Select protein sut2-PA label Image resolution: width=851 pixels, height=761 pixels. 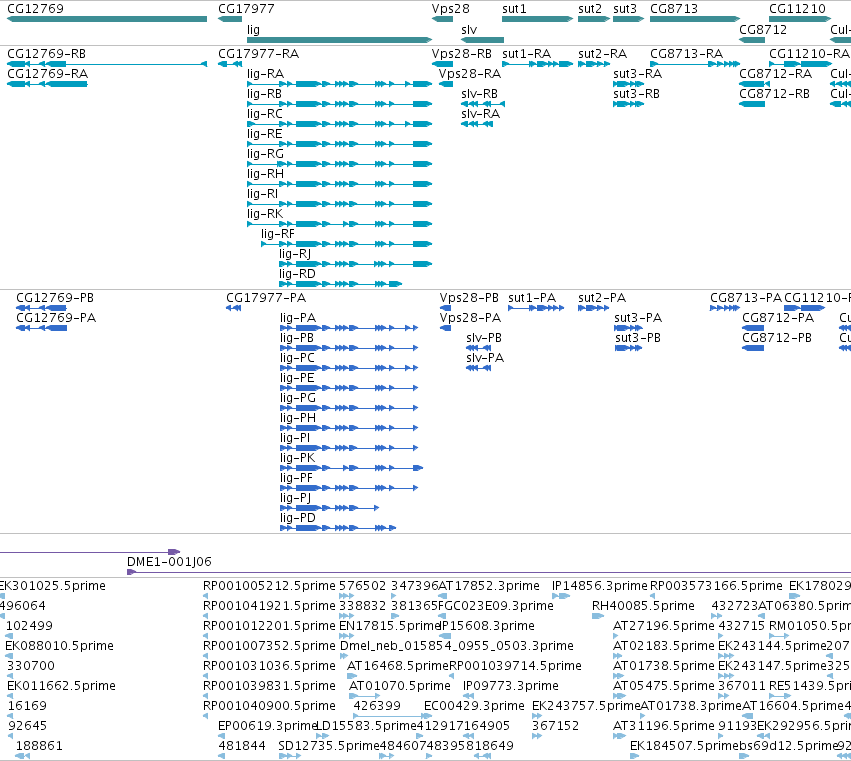point(602,297)
